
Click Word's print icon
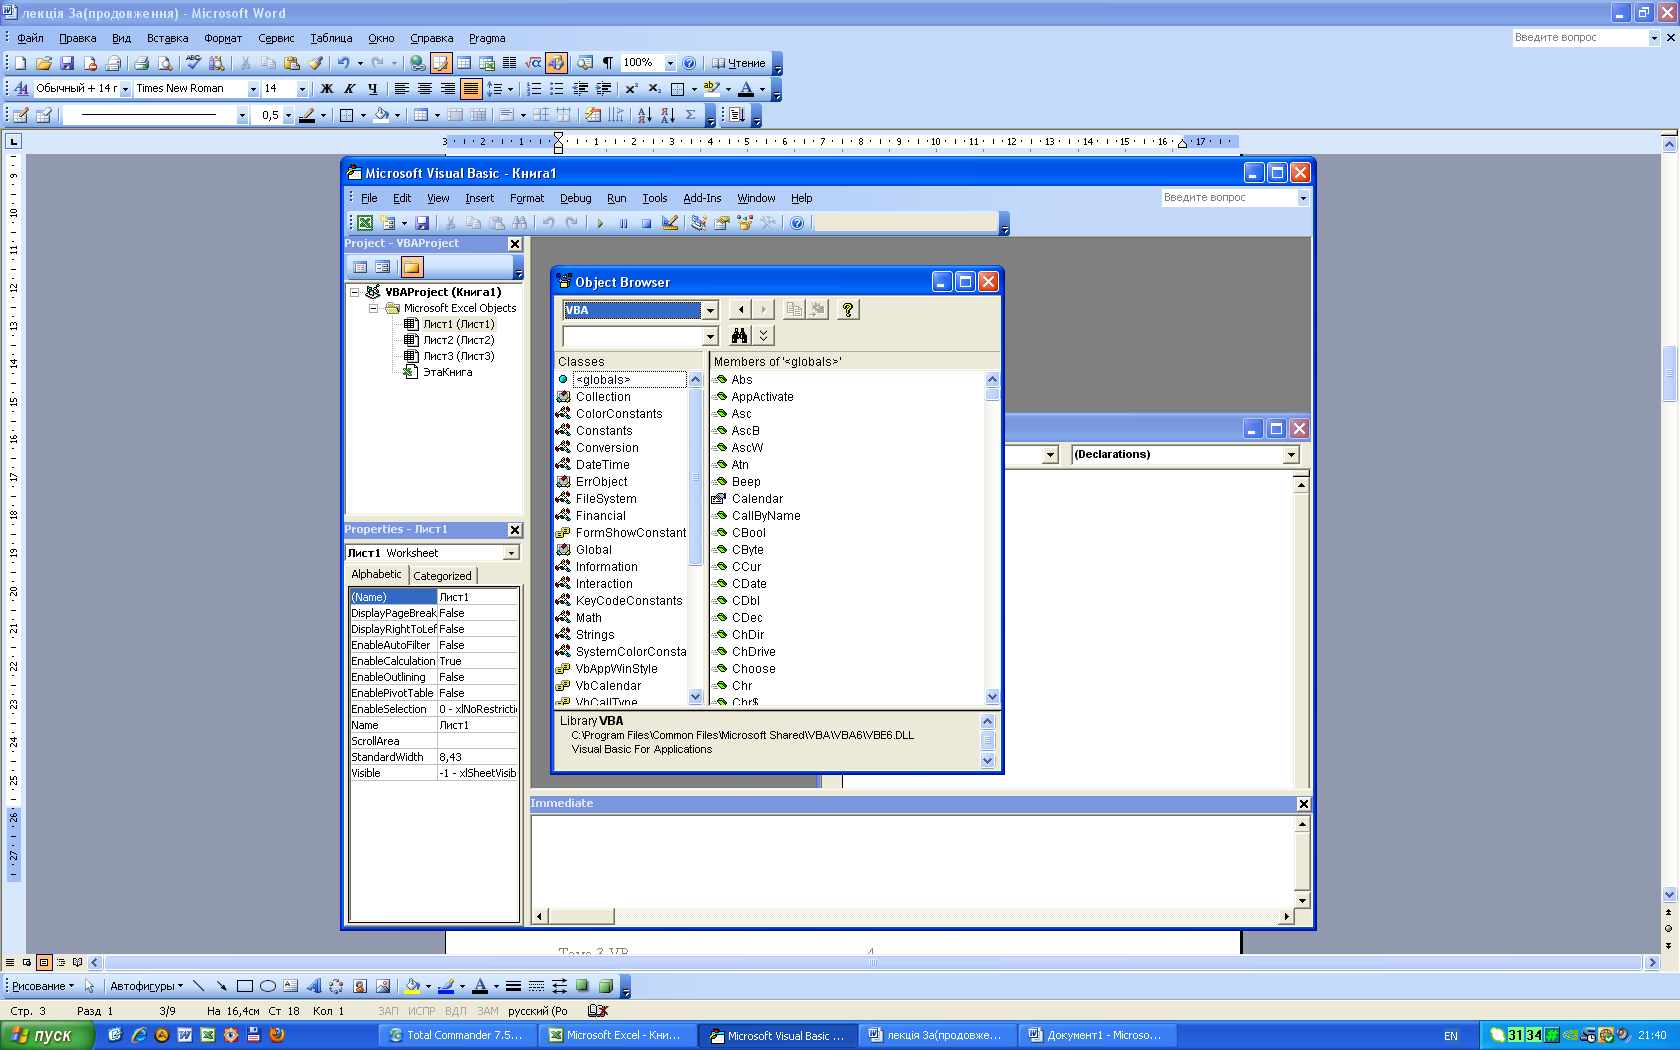click(x=142, y=63)
